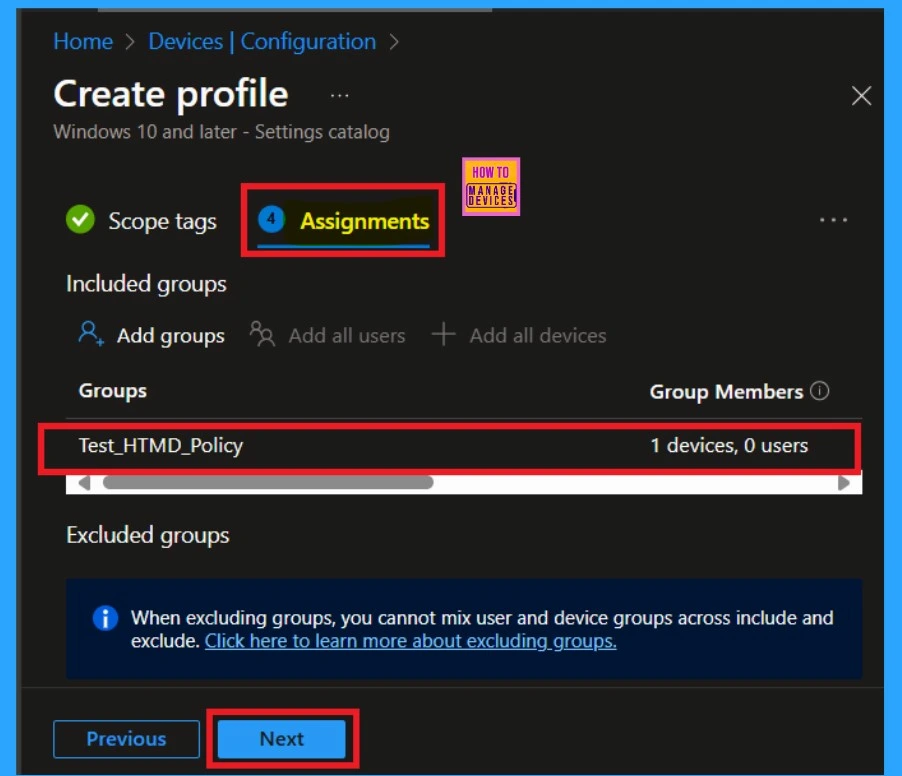Open Devices | Configuration breadcrumb
The image size is (902, 776).
point(262,41)
